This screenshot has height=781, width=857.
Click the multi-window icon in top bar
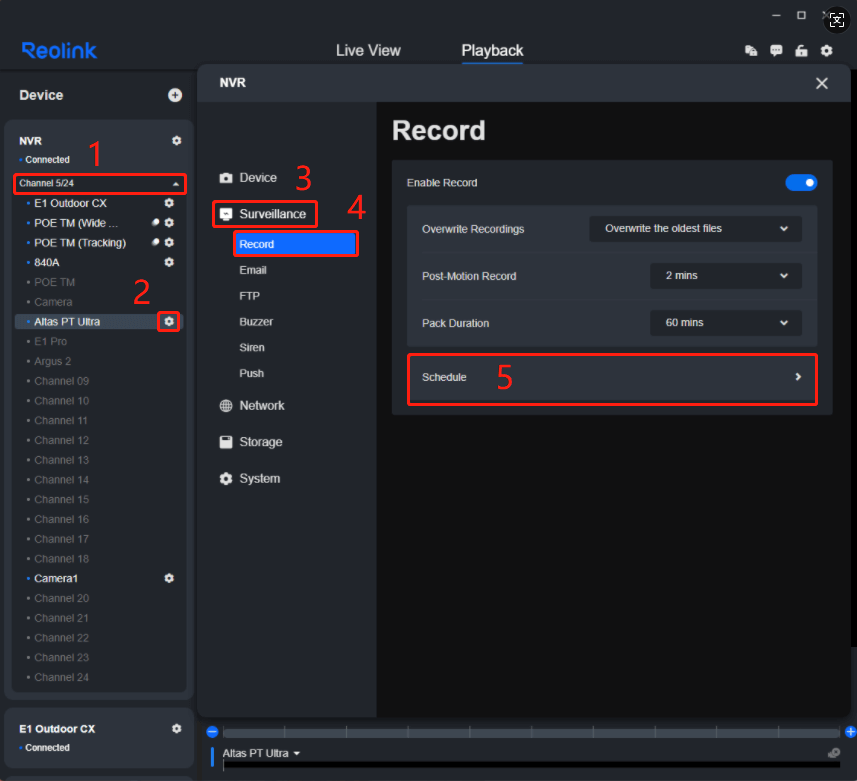pyautogui.click(x=751, y=51)
